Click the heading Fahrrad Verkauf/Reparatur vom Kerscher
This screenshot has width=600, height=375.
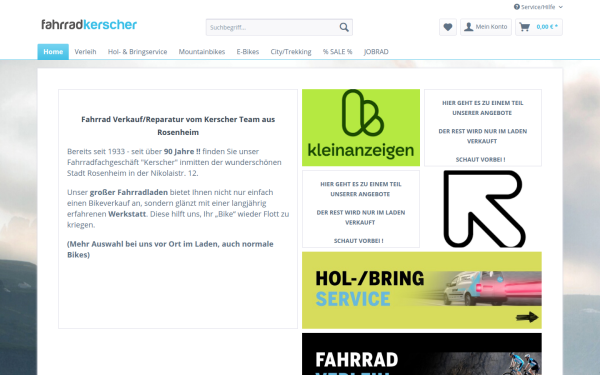(178, 126)
